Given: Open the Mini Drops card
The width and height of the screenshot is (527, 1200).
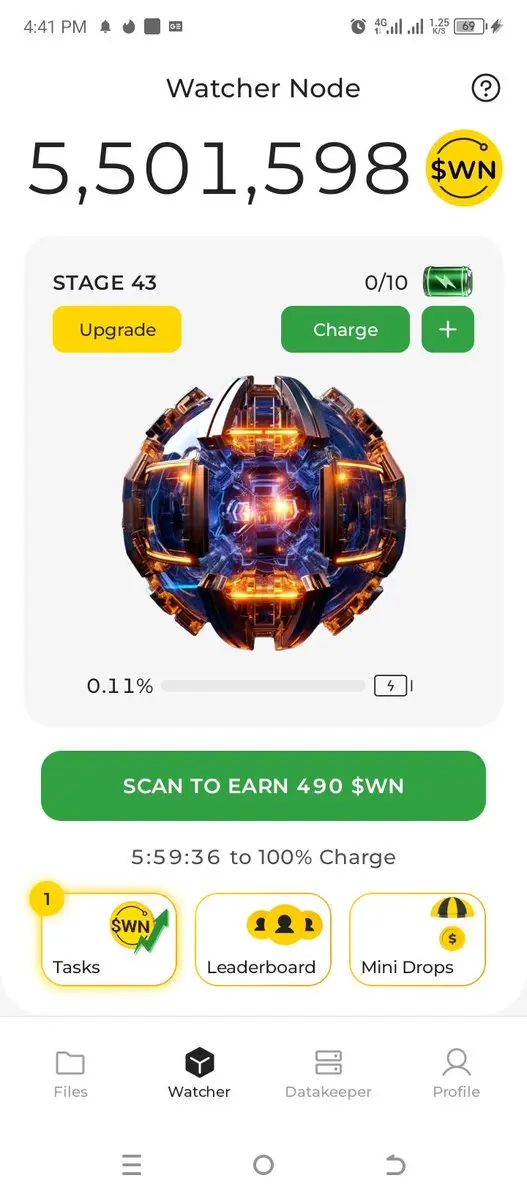Looking at the screenshot, I should pos(417,939).
